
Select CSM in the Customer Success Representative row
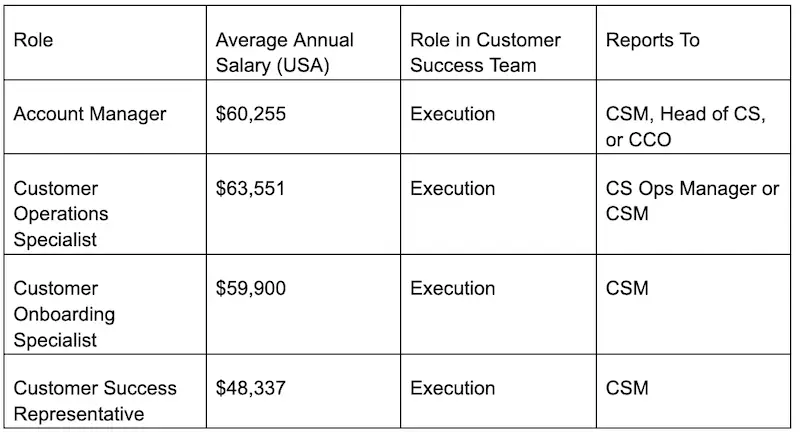click(x=627, y=388)
